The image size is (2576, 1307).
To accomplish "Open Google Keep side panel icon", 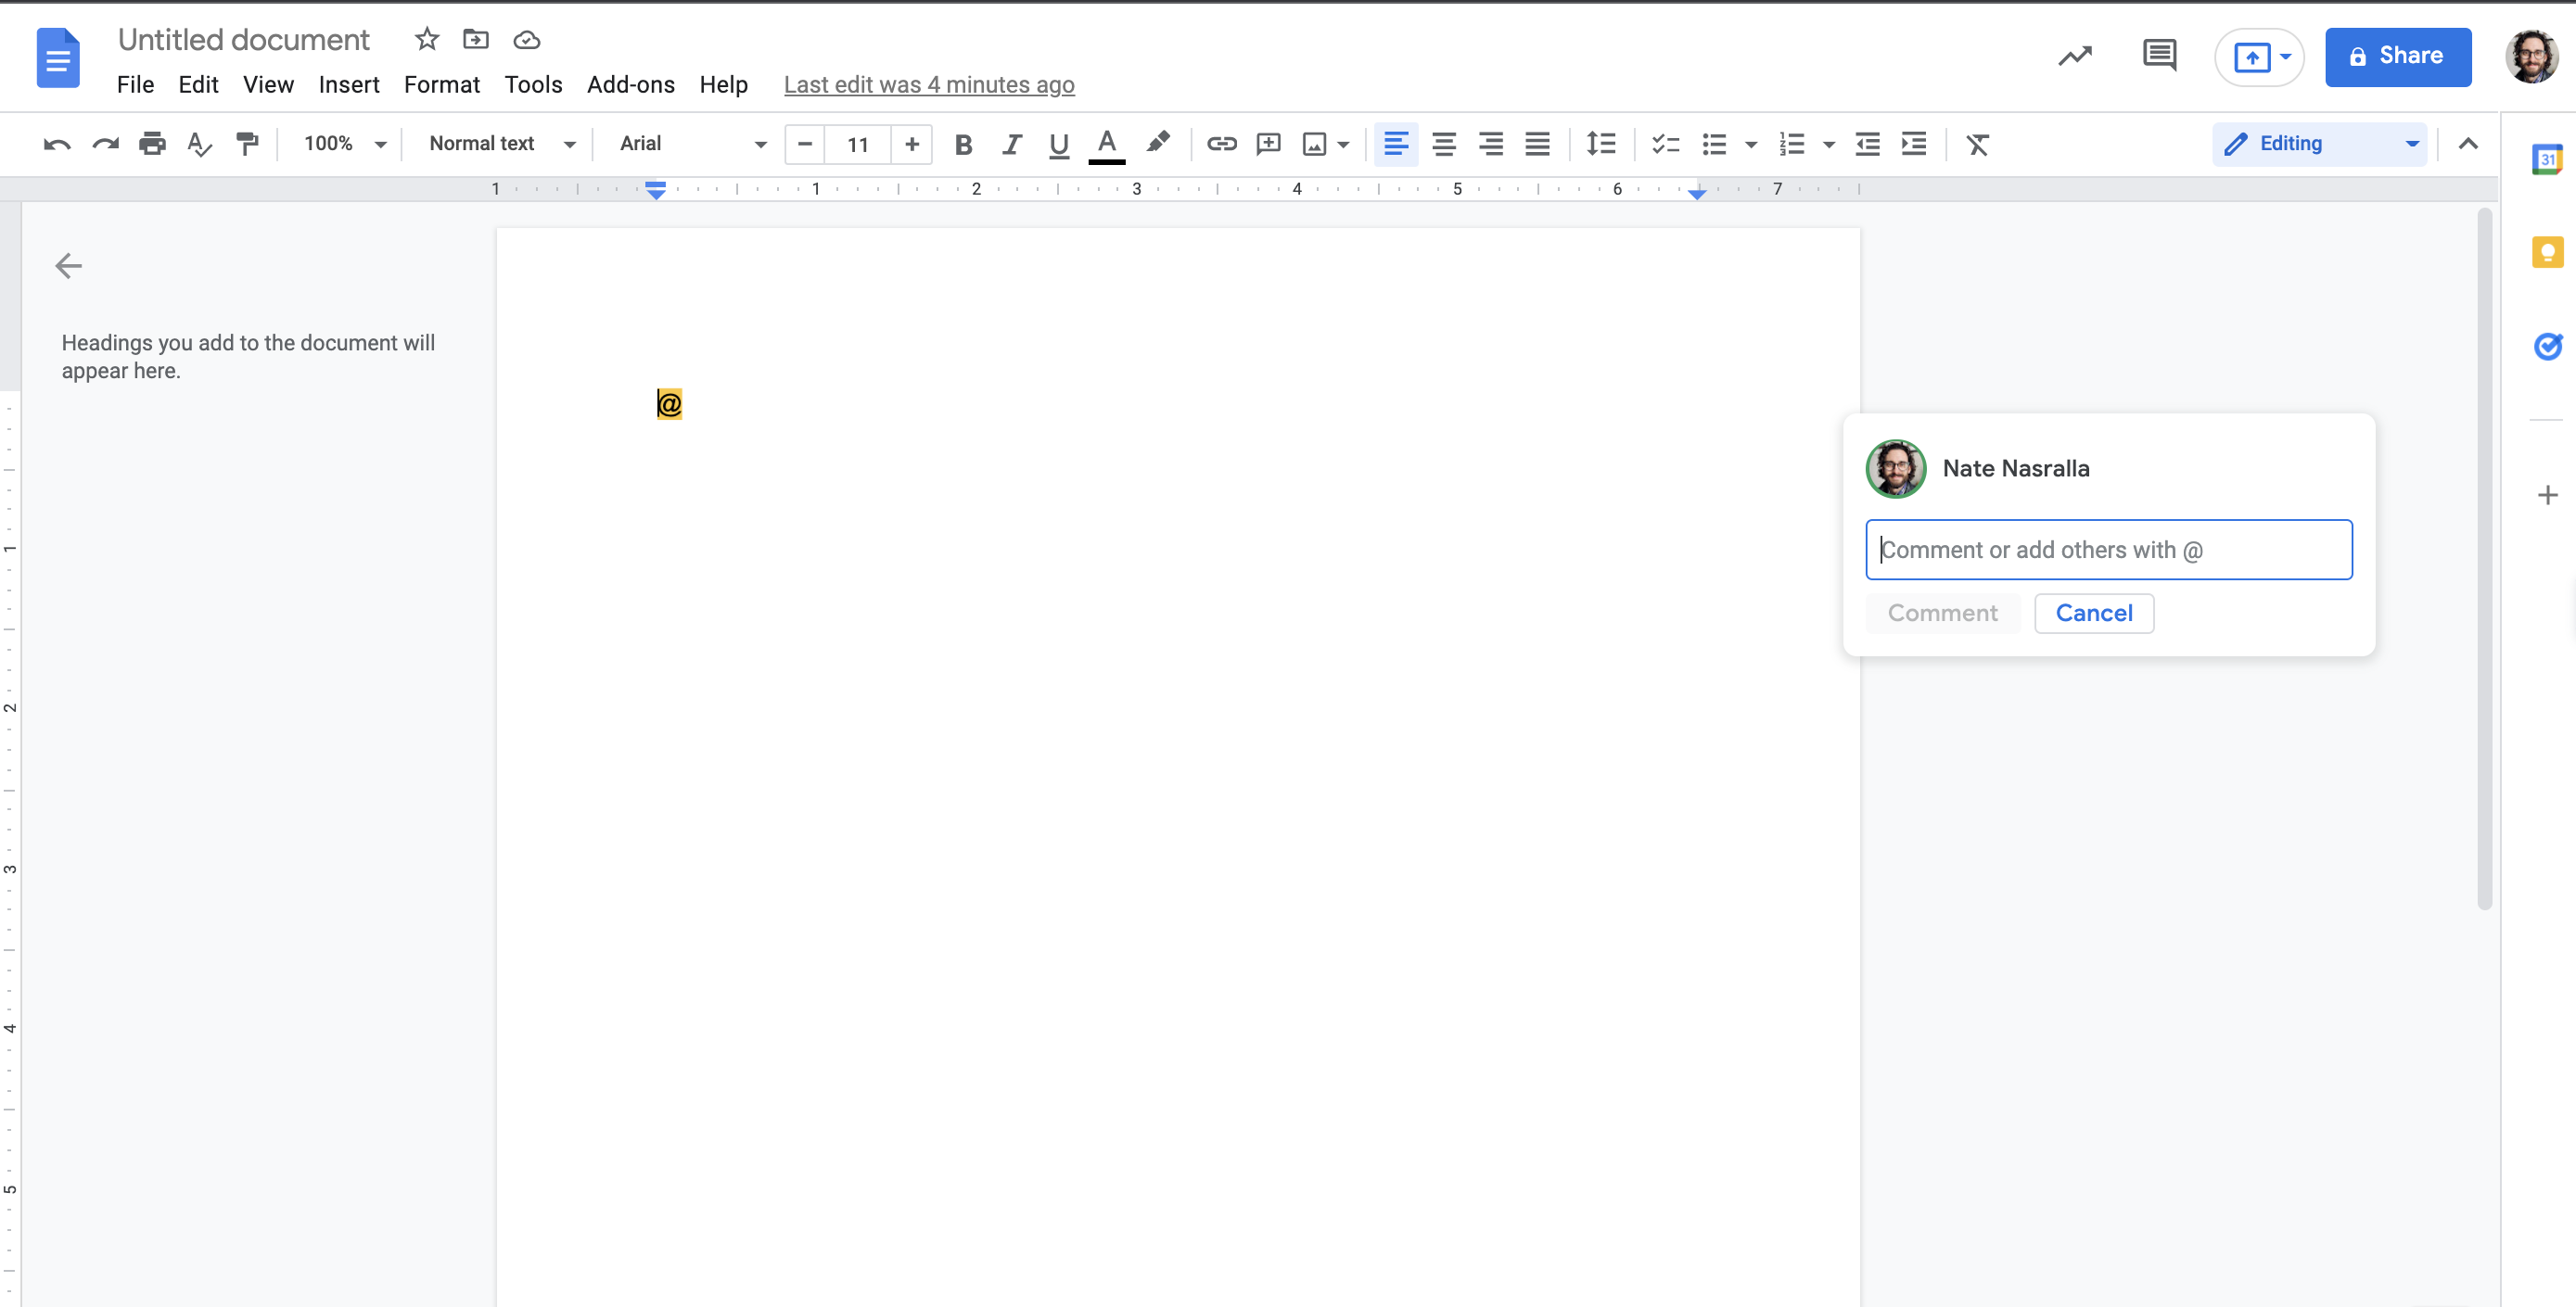I will [2547, 252].
